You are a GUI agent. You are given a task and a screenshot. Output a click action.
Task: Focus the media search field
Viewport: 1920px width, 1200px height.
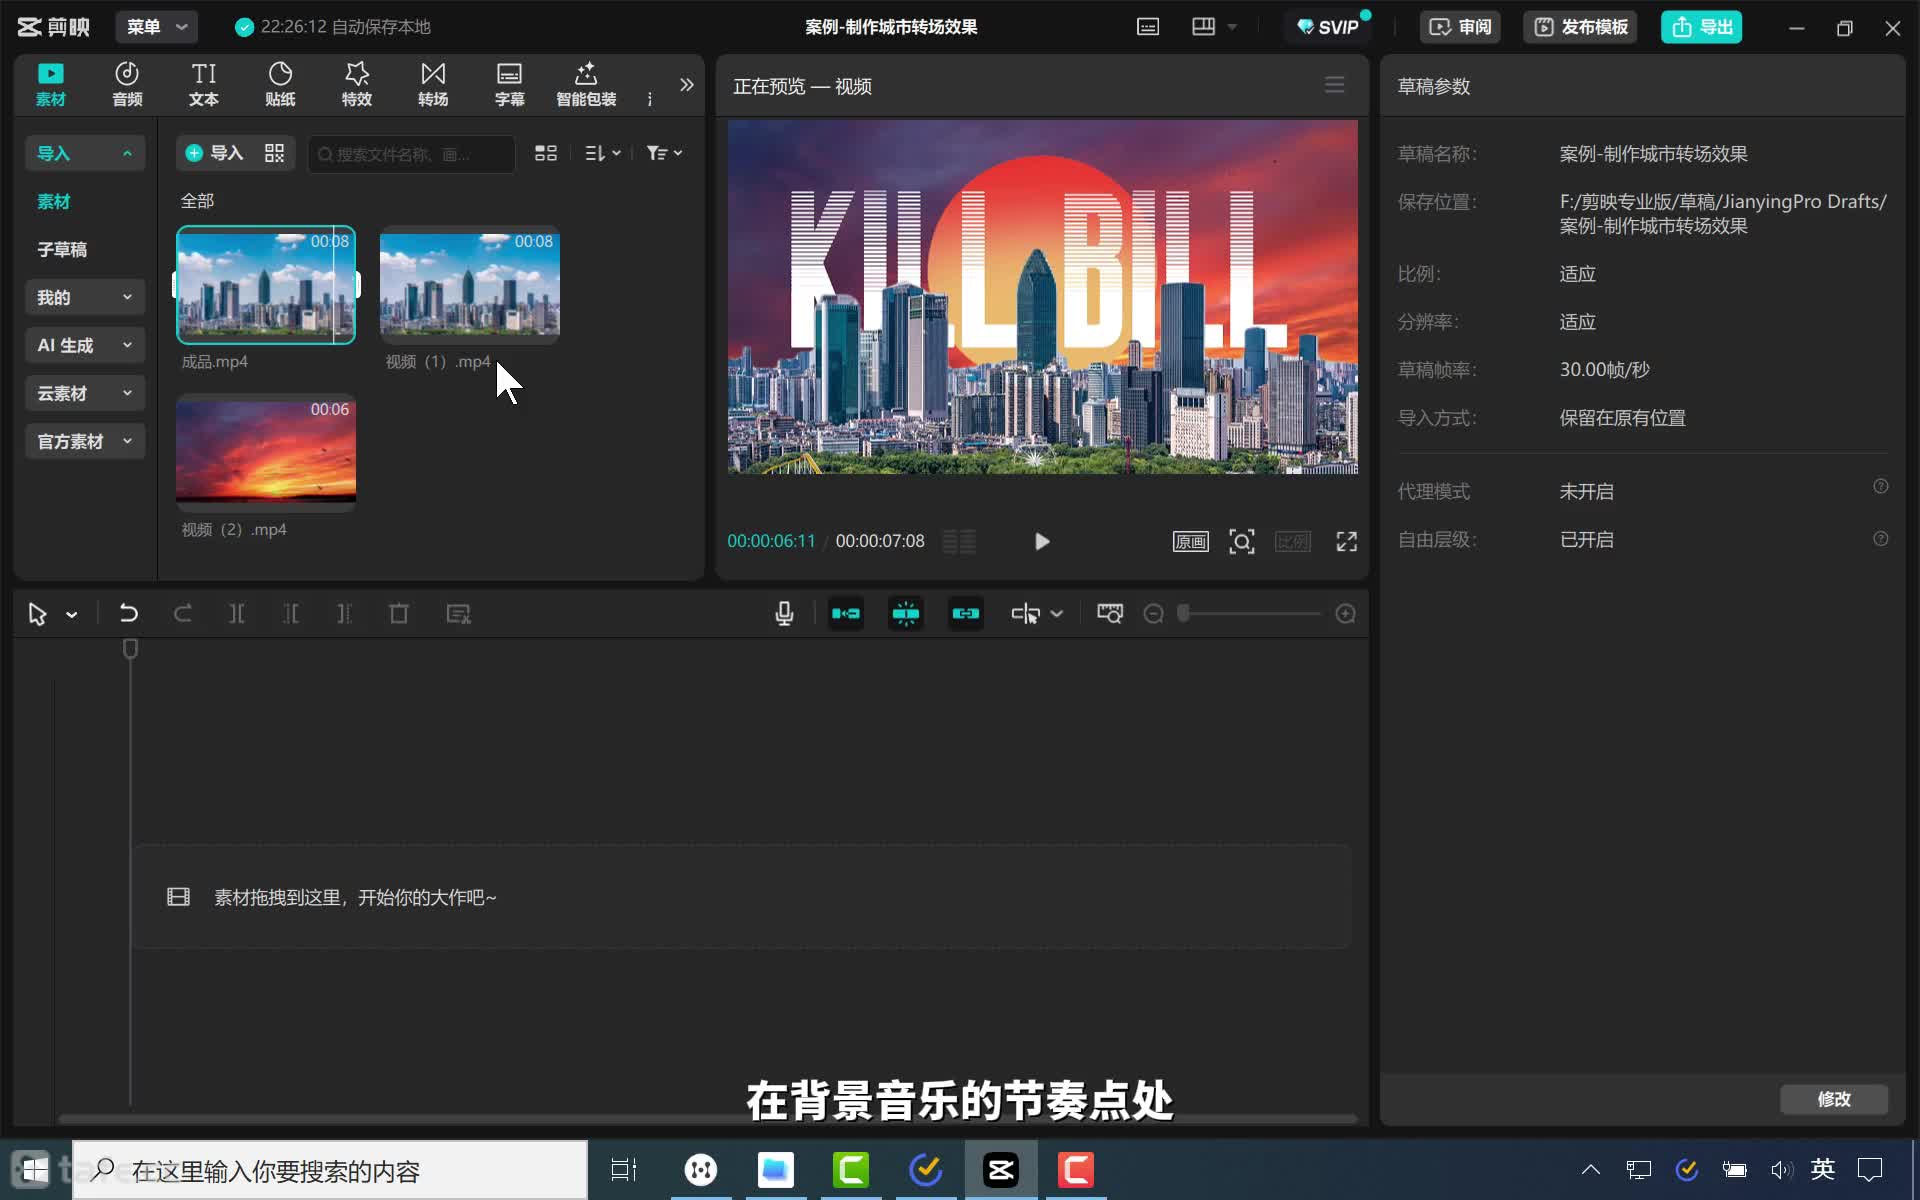[x=411, y=154]
